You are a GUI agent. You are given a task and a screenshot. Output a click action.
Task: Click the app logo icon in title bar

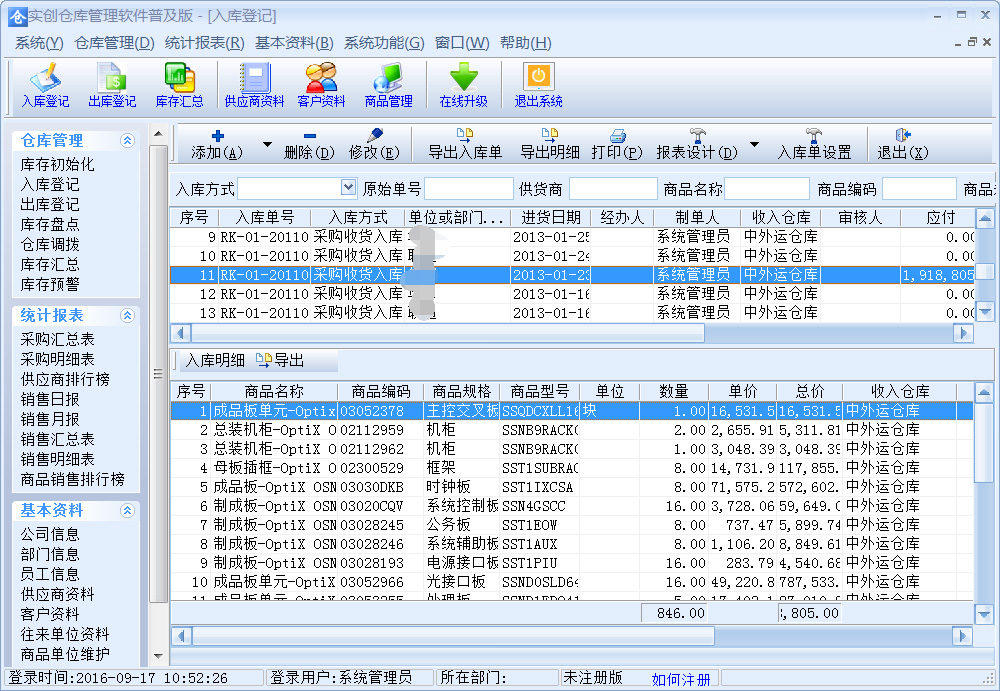click(18, 16)
